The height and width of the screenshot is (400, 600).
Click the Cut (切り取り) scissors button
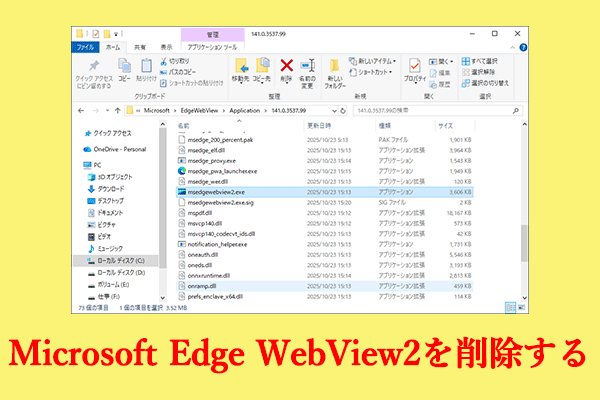[x=174, y=61]
